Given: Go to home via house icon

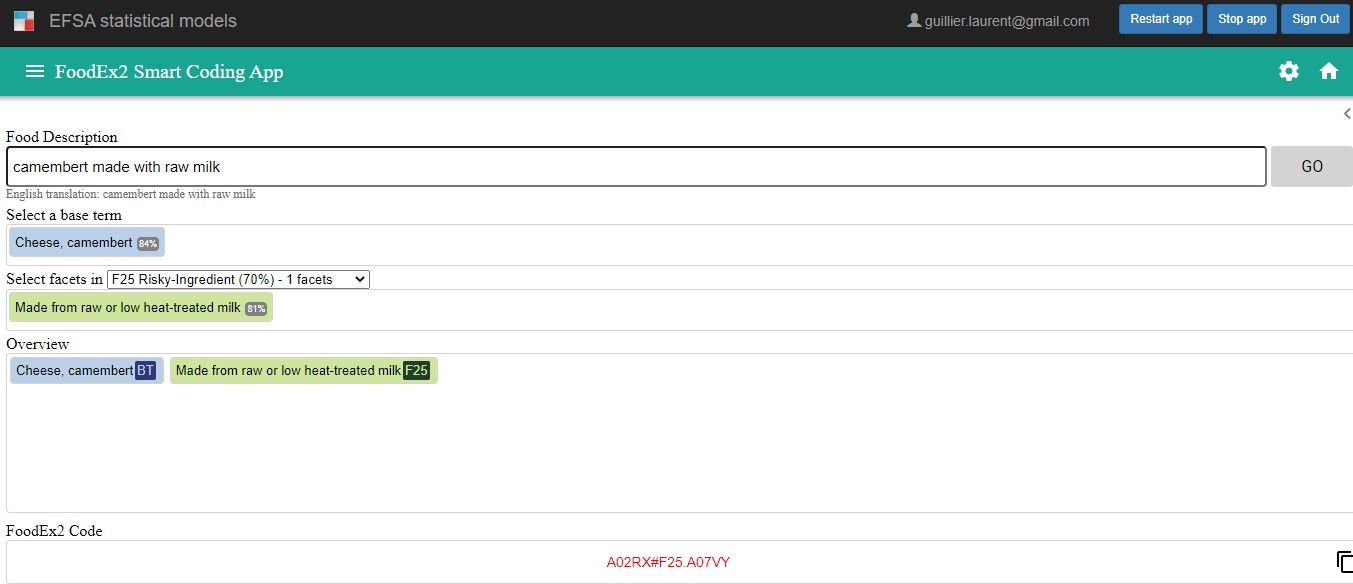Looking at the screenshot, I should click(x=1329, y=71).
